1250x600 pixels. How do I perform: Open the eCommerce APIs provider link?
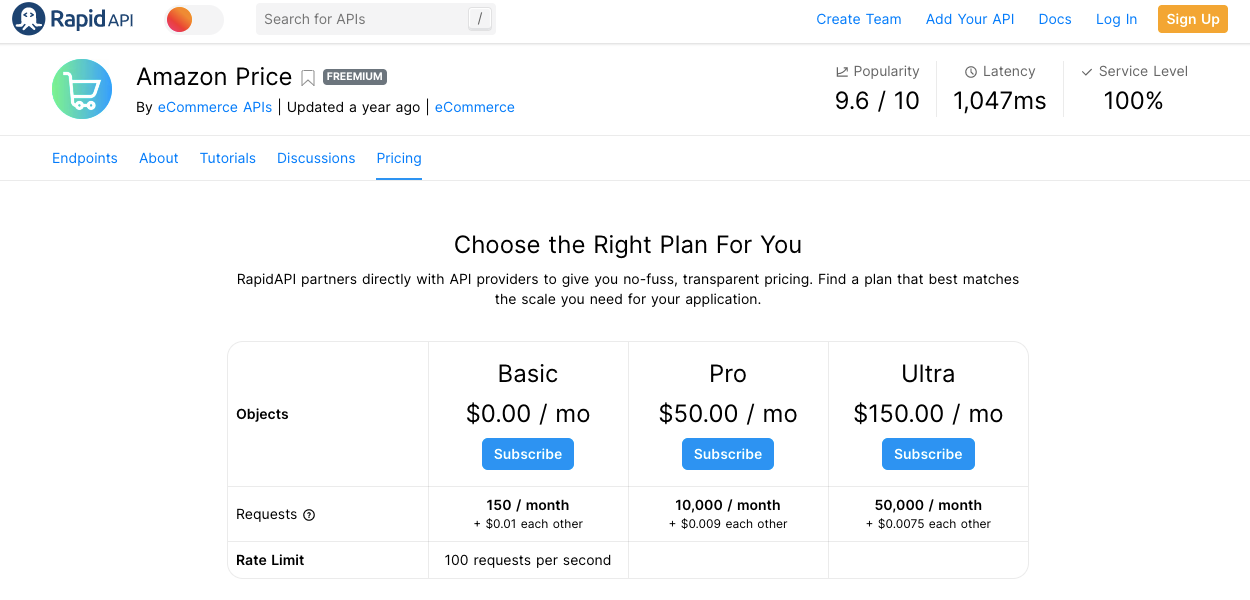click(x=214, y=107)
